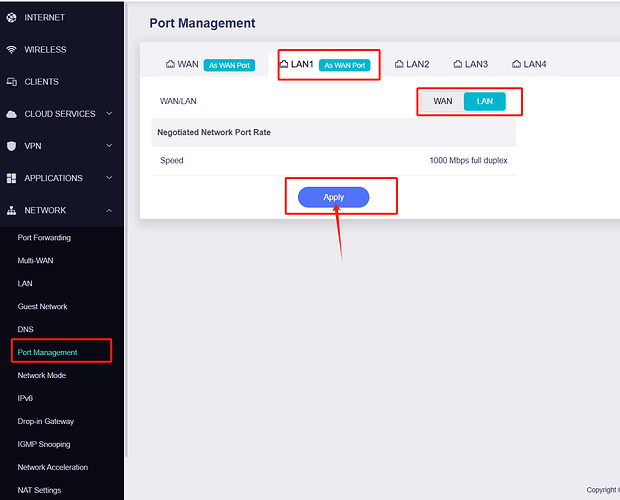620x500 pixels.
Task: Switch port mode to LAN
Action: click(x=485, y=101)
